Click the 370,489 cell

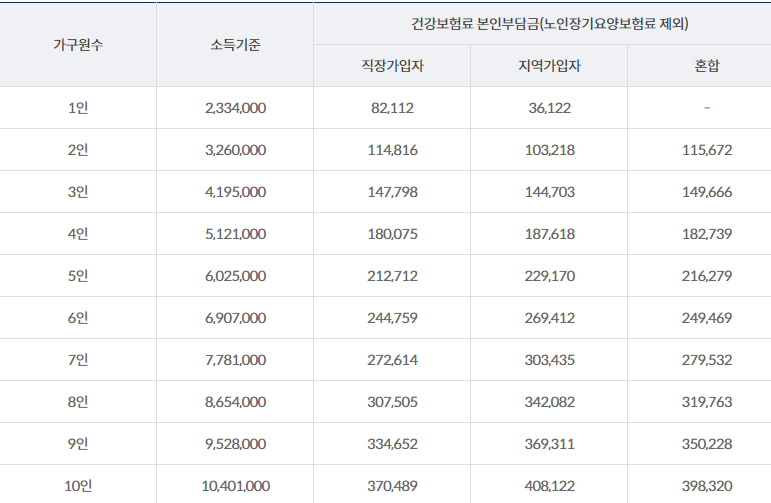392,486
